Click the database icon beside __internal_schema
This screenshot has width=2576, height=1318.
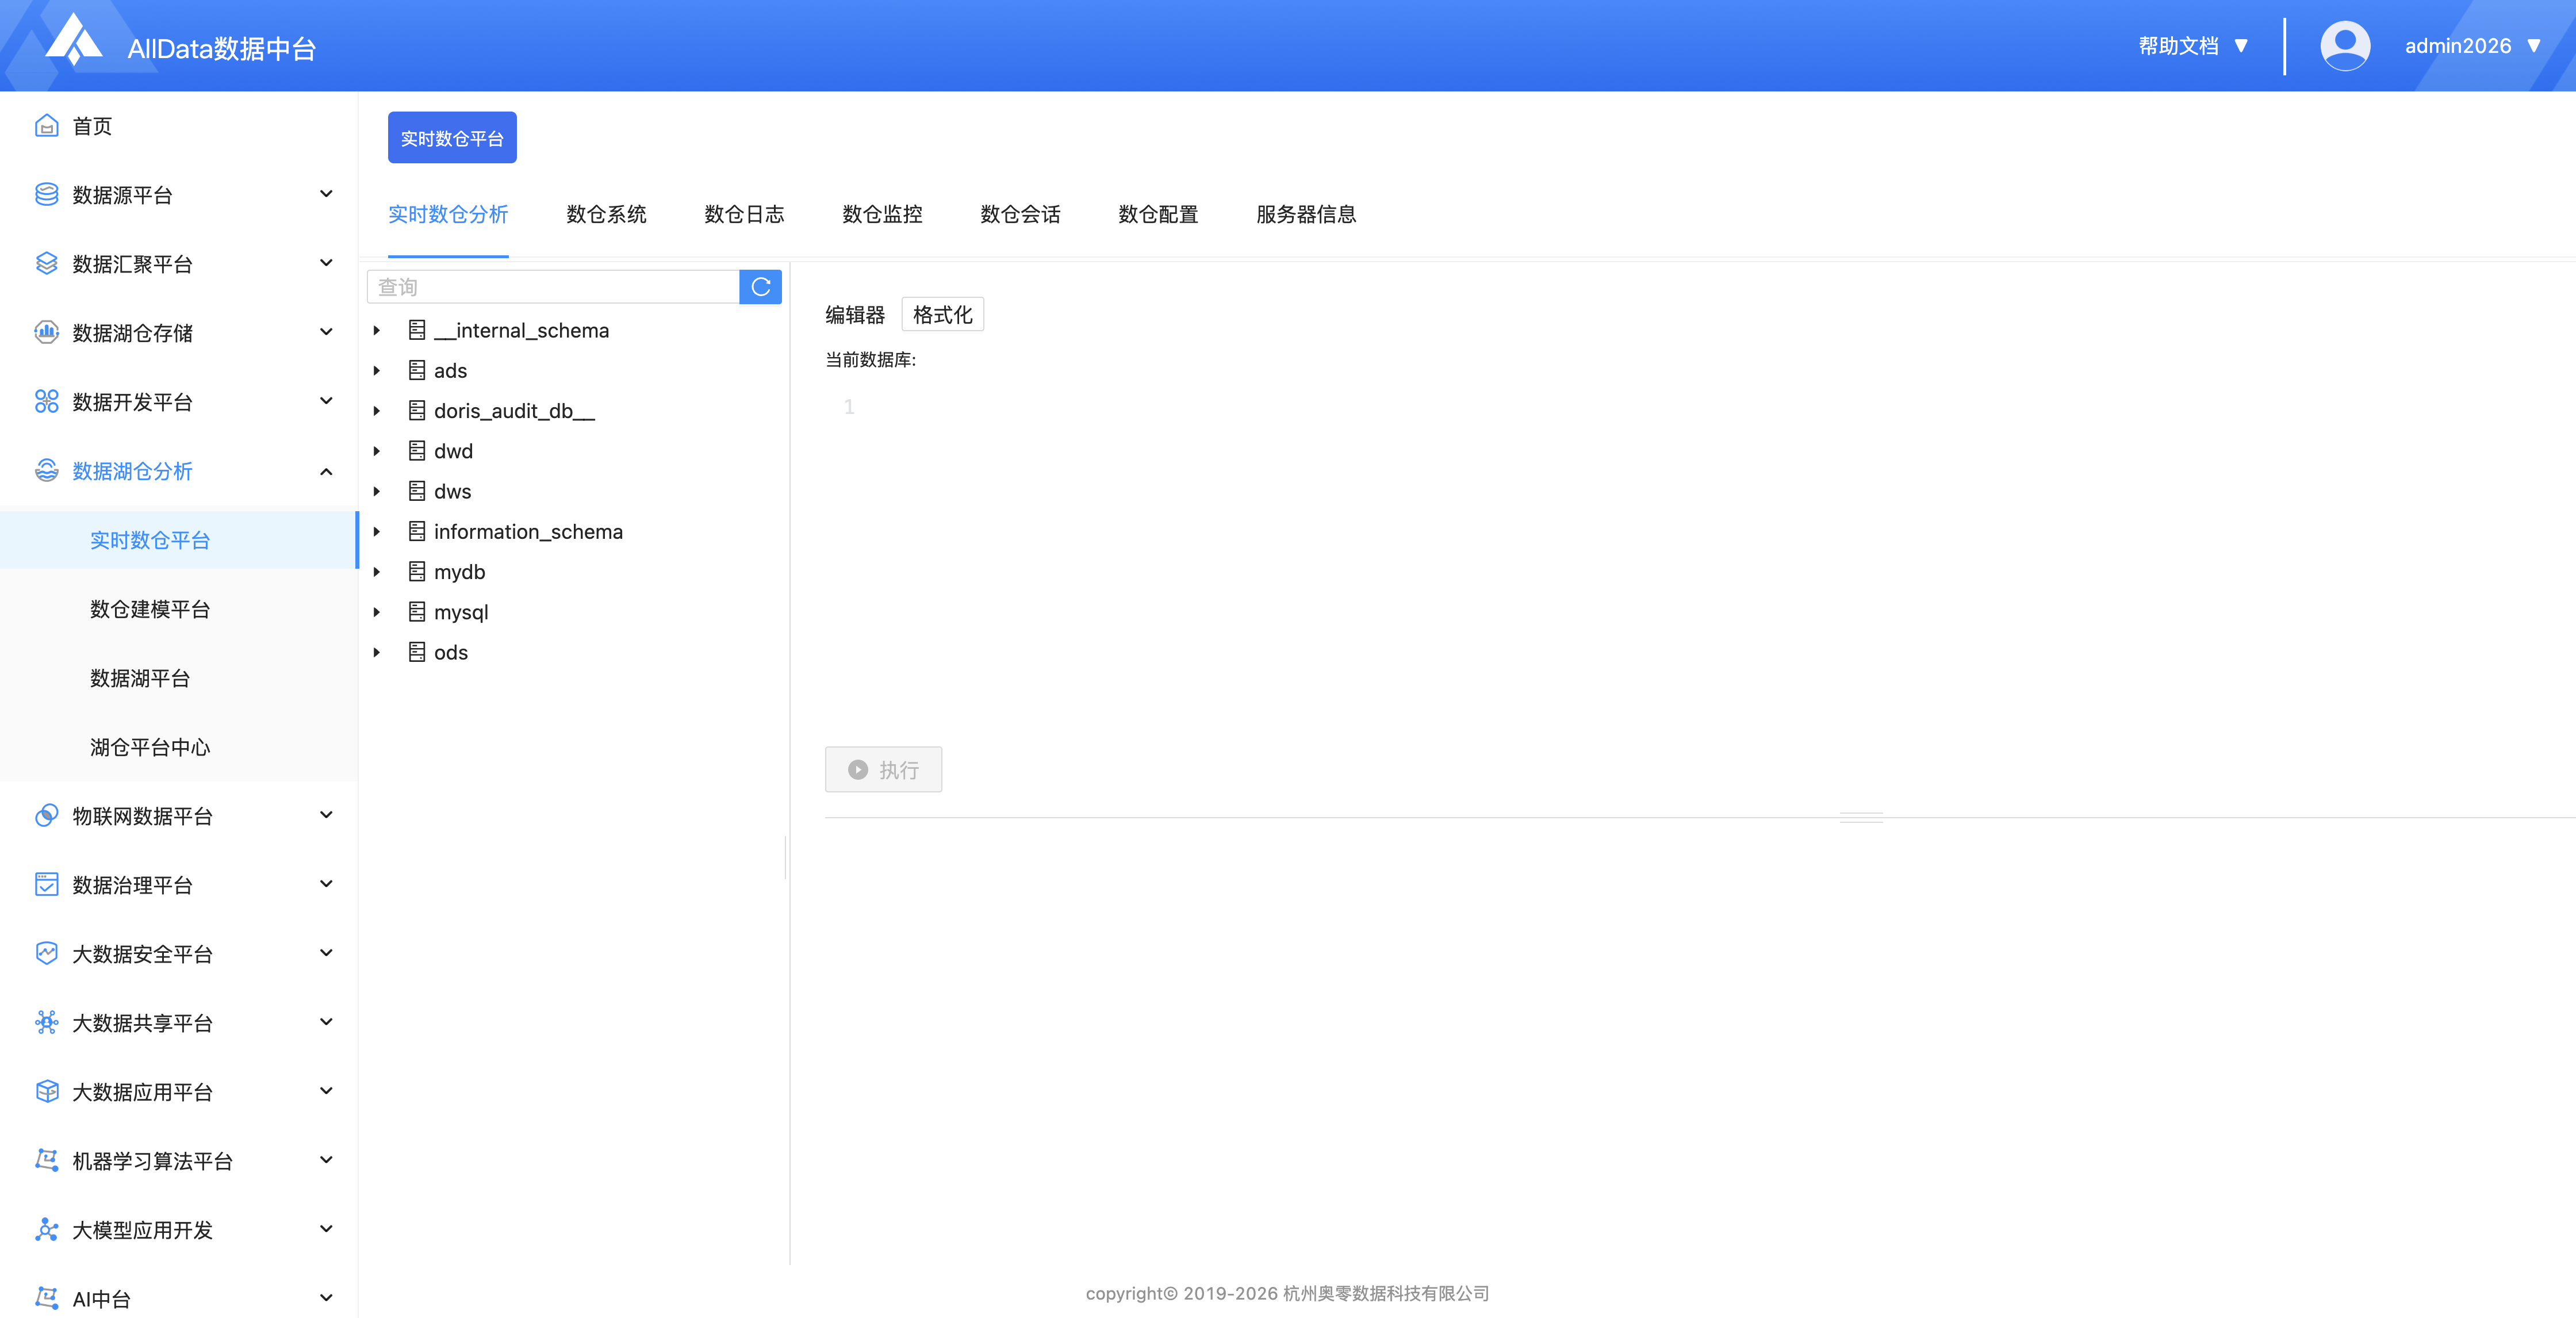coord(417,330)
